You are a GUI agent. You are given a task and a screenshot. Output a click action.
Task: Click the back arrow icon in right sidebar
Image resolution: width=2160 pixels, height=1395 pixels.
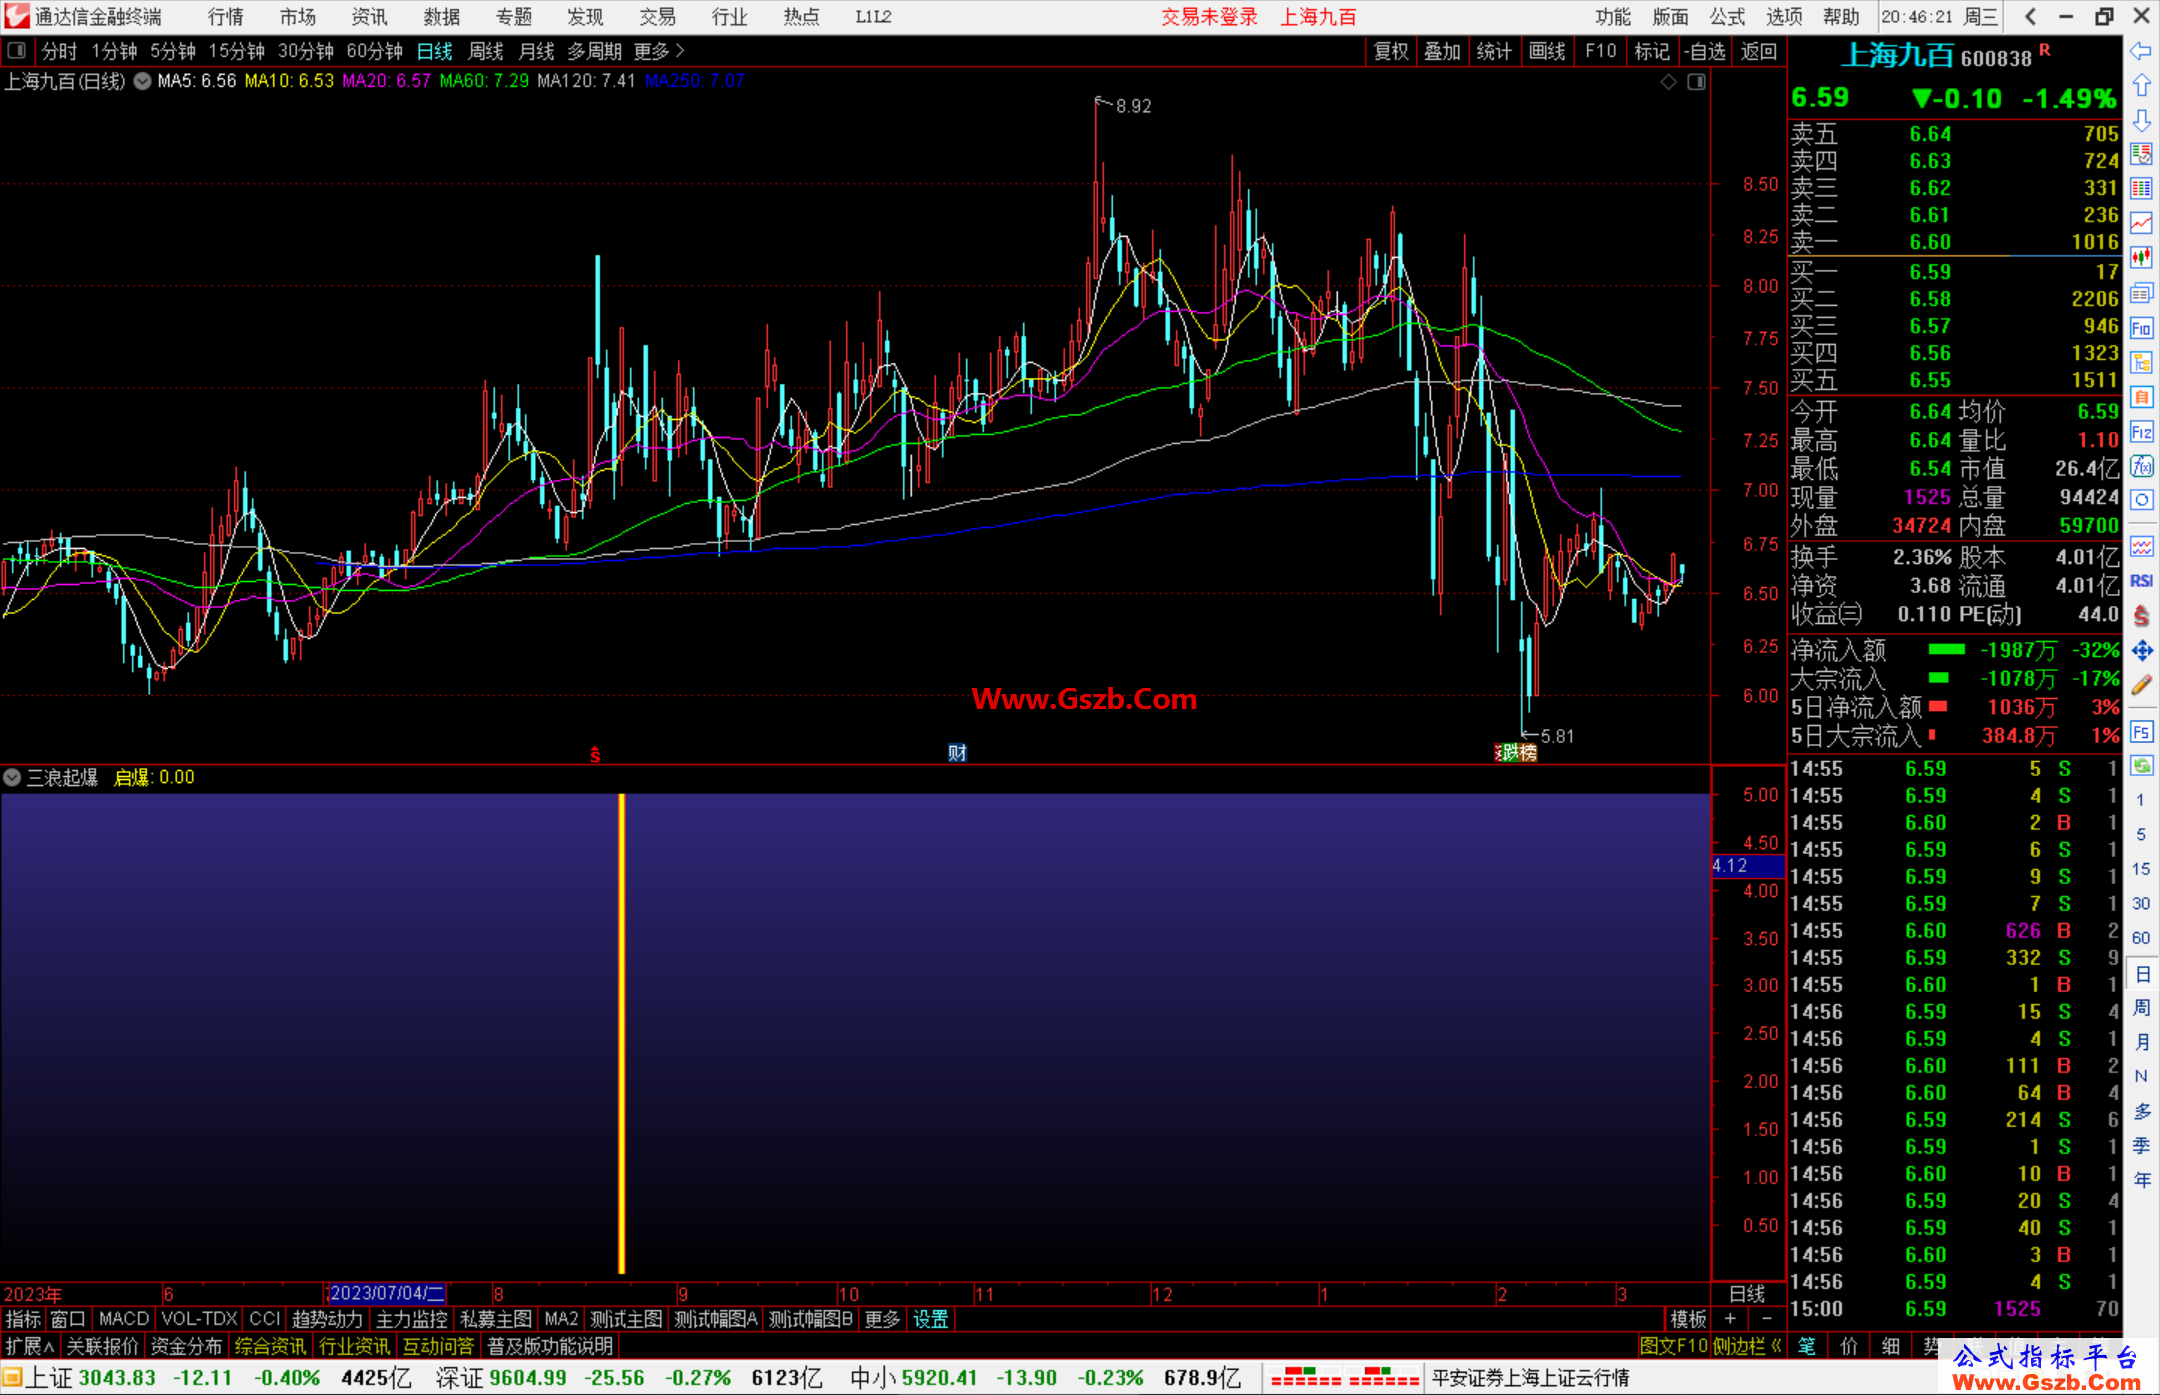pos(2141,51)
